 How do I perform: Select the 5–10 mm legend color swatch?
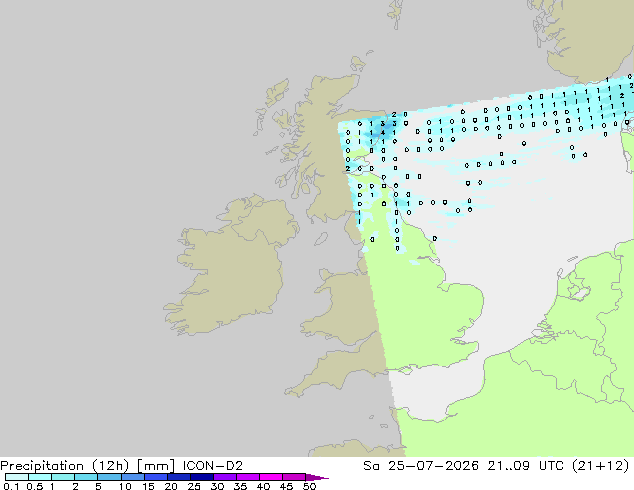110,477
